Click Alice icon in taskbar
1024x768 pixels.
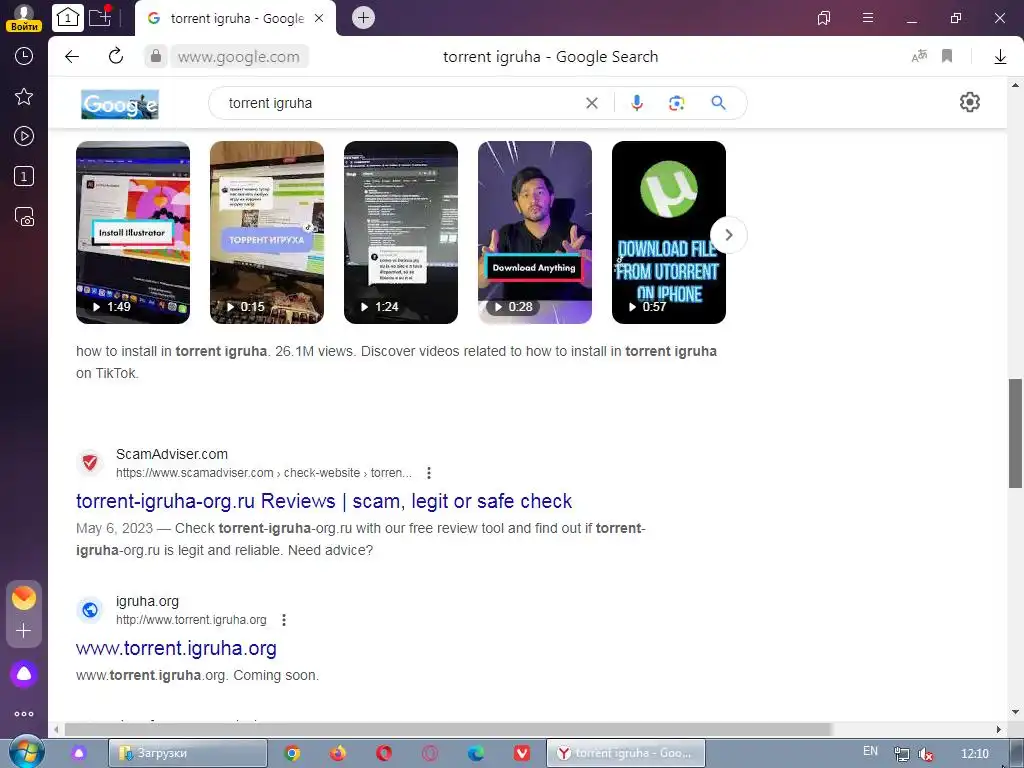[79, 754]
